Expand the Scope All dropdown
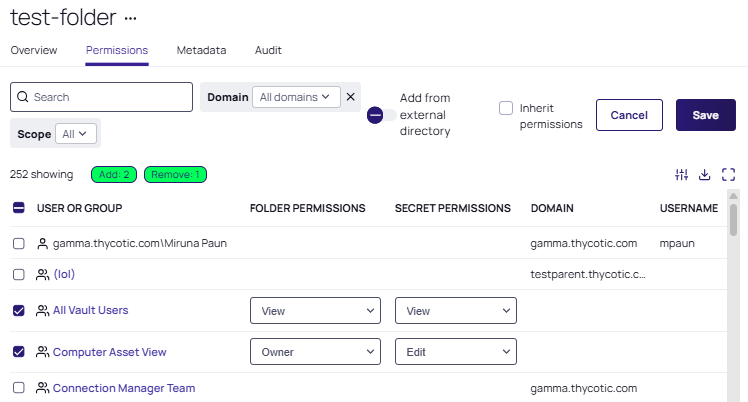The image size is (748, 402). coord(76,133)
